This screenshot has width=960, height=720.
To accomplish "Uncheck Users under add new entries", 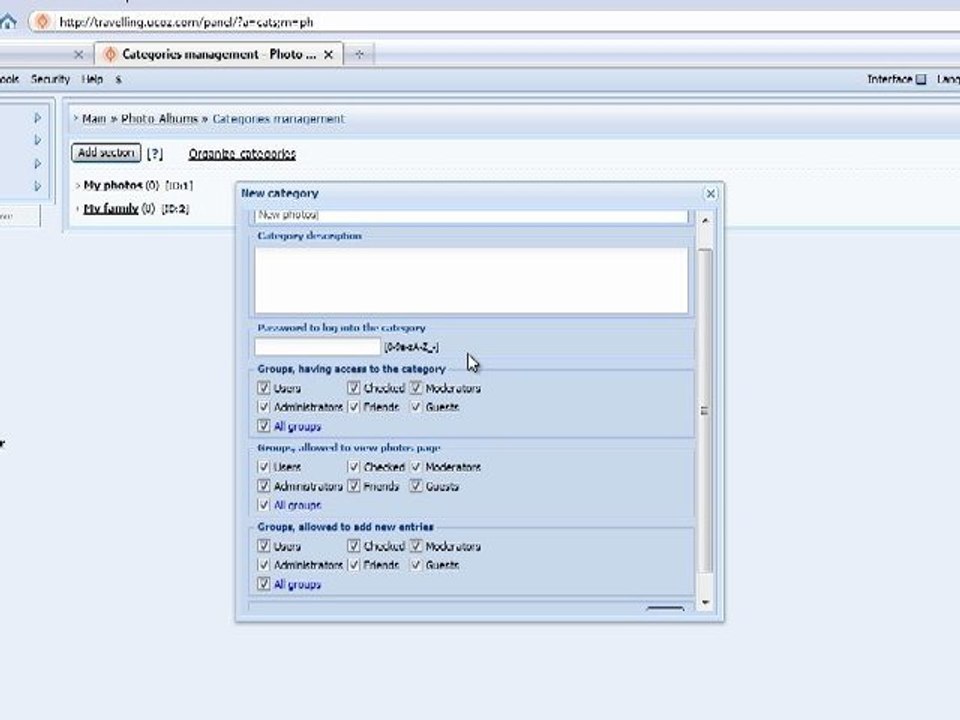I will (x=263, y=546).
